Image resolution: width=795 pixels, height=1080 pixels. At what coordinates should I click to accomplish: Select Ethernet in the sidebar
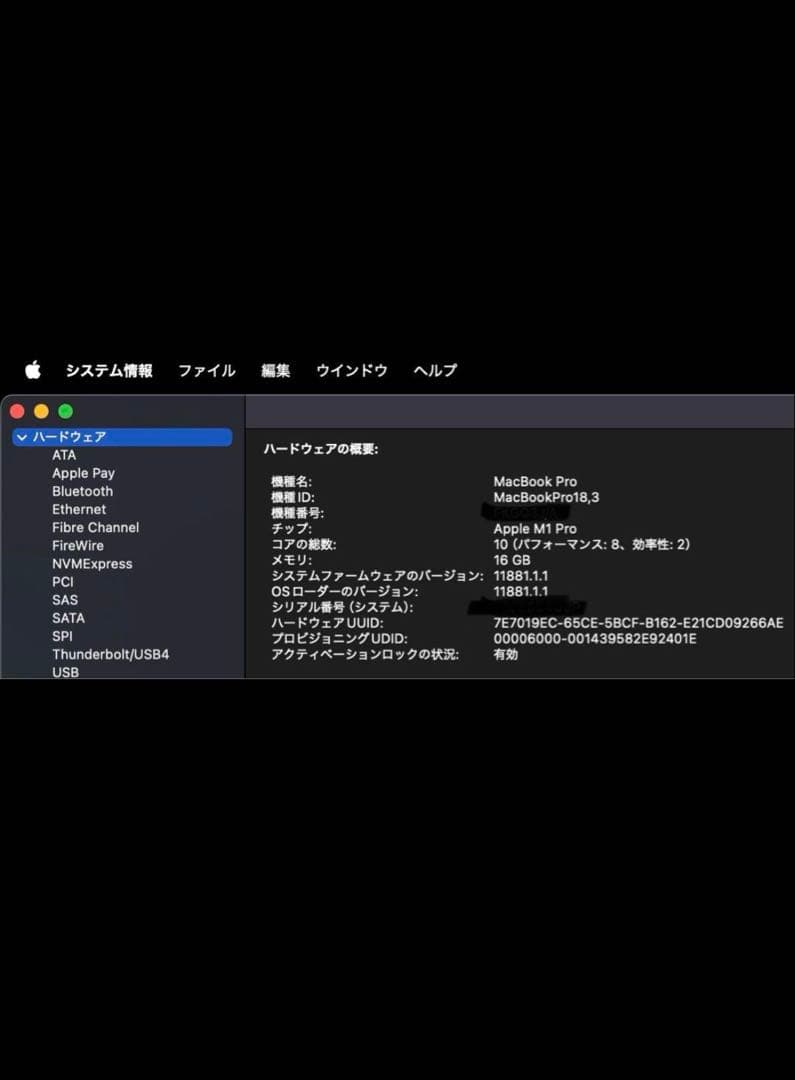point(79,510)
